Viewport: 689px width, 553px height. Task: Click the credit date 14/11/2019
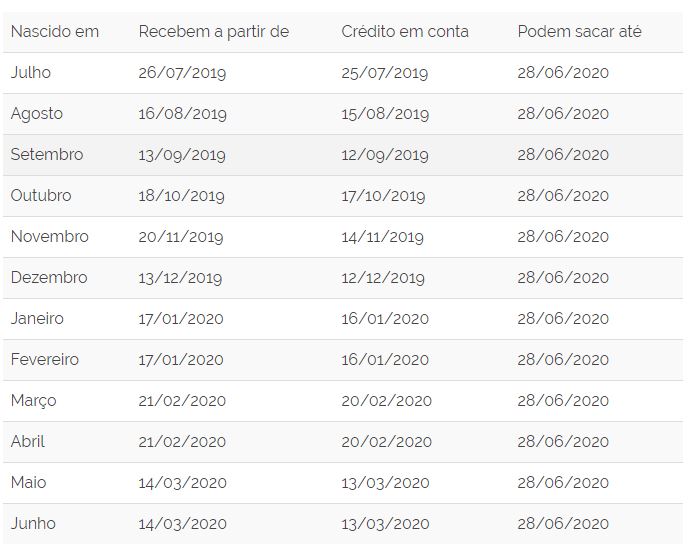pyautogui.click(x=382, y=237)
